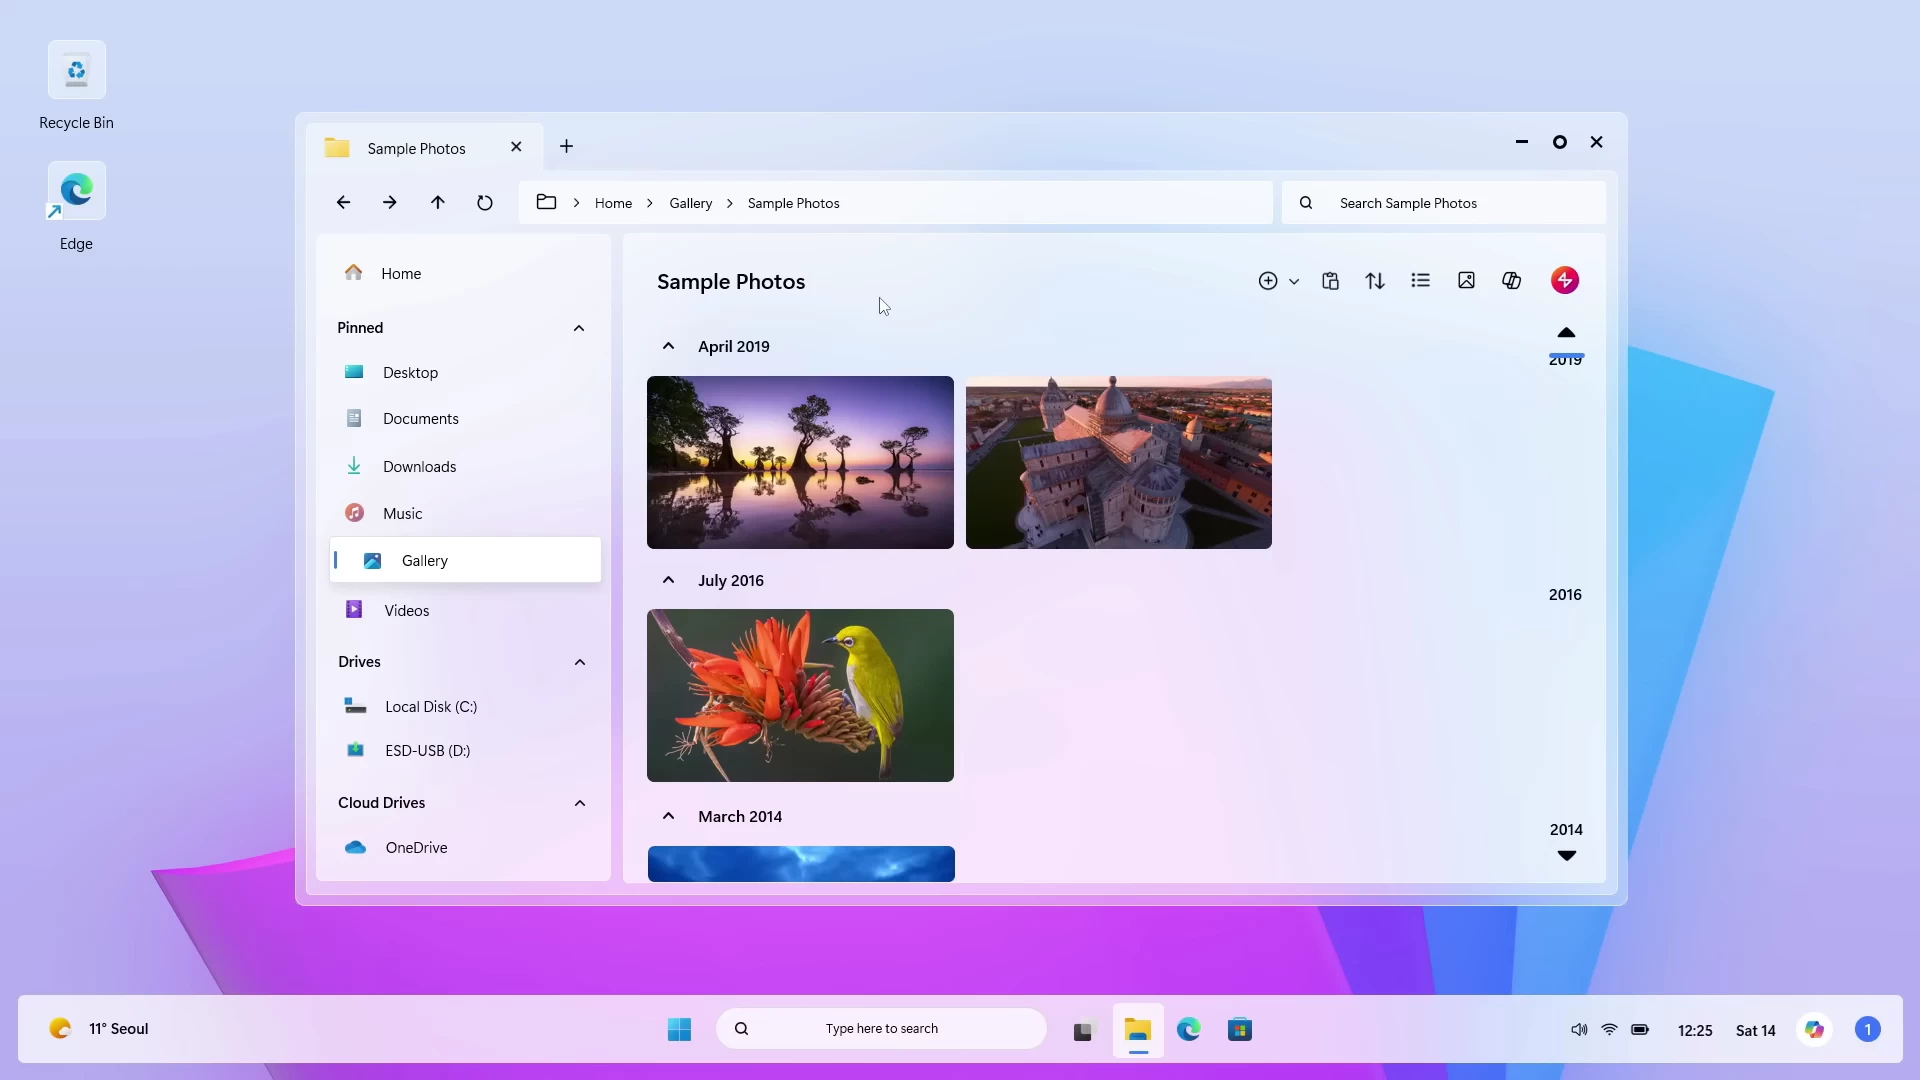Click the Add New plus icon

1268,280
